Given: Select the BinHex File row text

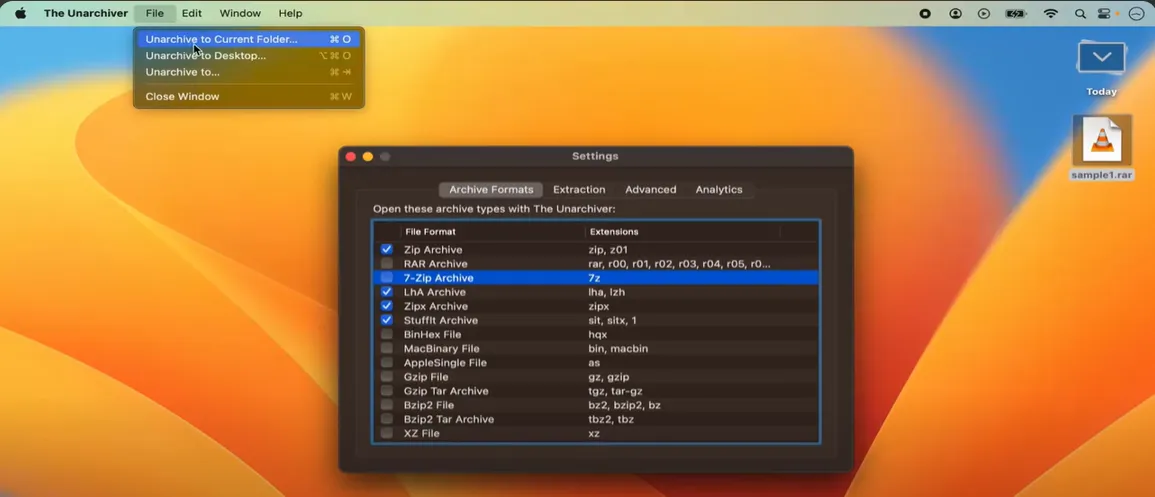Looking at the screenshot, I should [432, 334].
